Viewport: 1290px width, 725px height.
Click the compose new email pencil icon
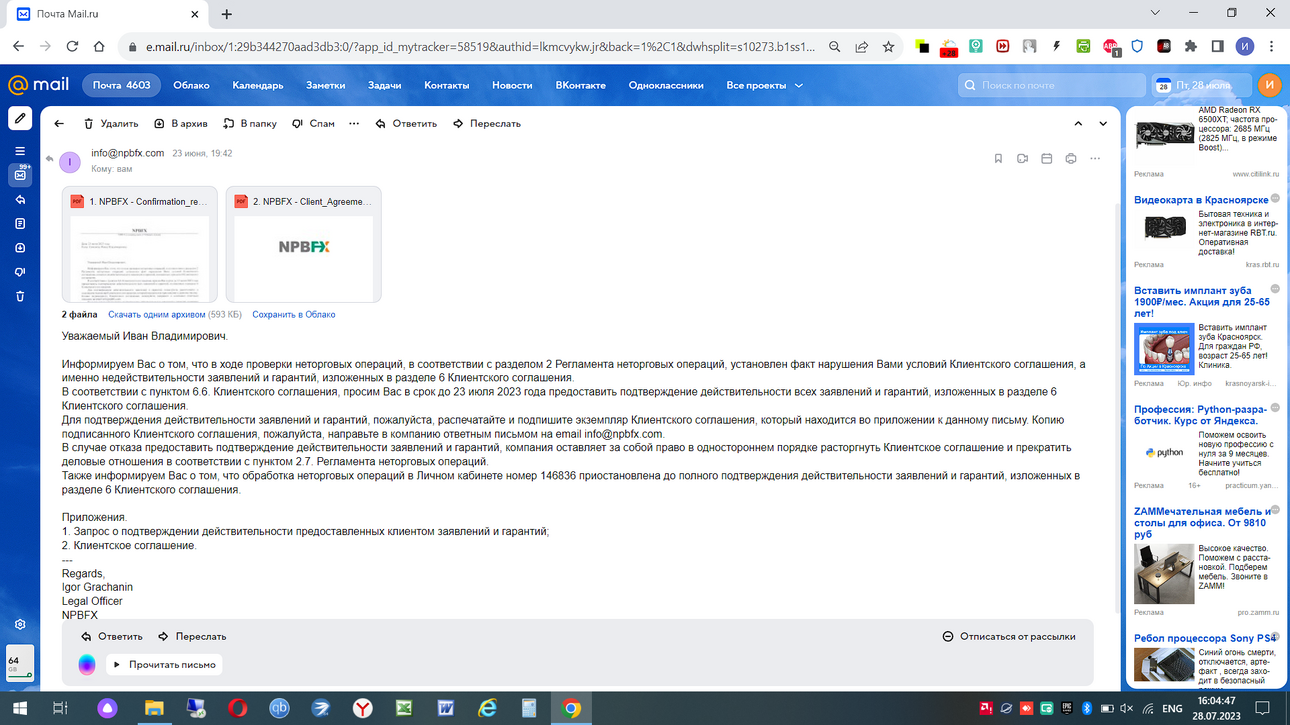tap(20, 118)
